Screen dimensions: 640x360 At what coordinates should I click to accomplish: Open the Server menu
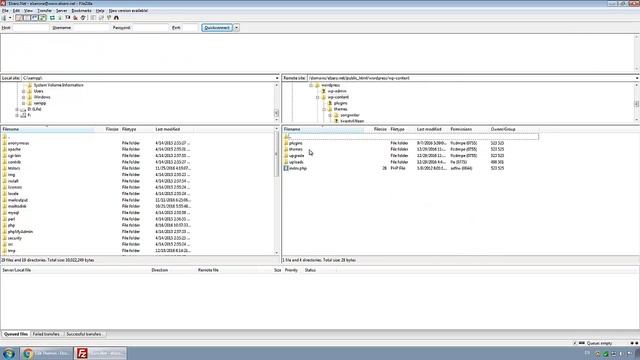[x=62, y=11]
